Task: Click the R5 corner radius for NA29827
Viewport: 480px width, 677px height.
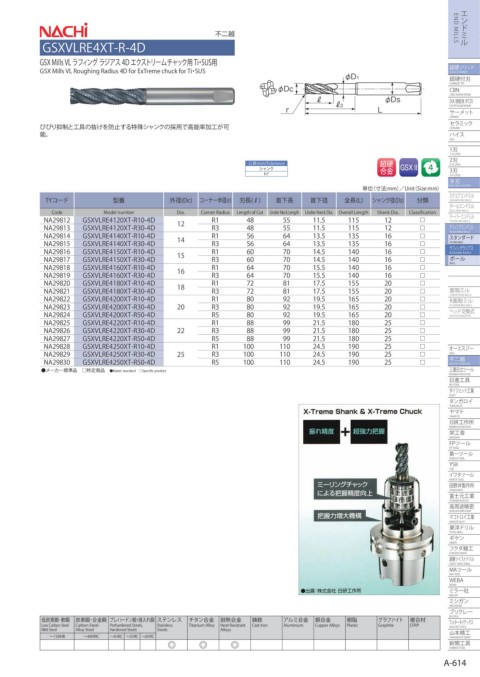Action: coord(215,338)
